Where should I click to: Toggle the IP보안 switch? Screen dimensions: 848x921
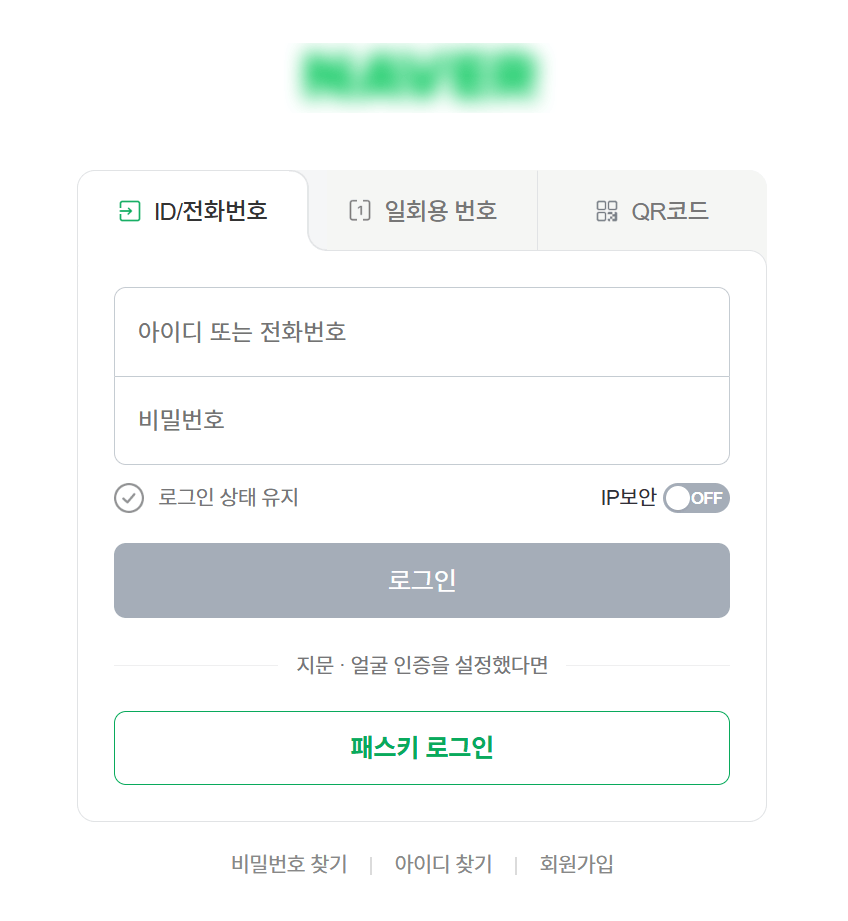[x=696, y=498]
